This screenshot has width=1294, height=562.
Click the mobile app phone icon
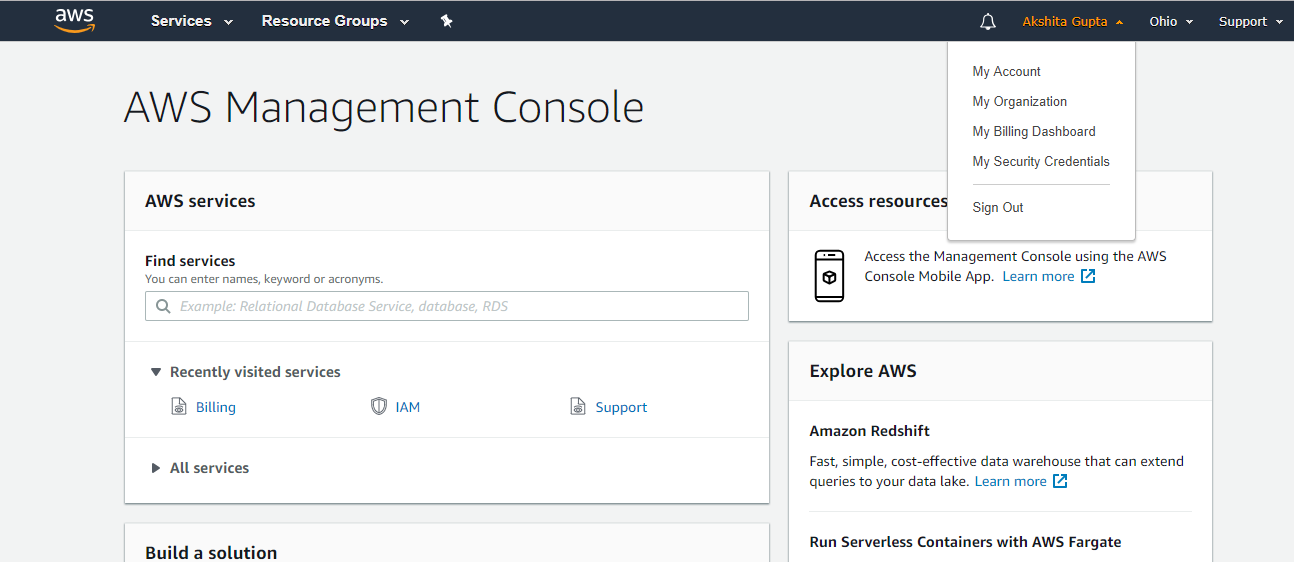point(829,276)
